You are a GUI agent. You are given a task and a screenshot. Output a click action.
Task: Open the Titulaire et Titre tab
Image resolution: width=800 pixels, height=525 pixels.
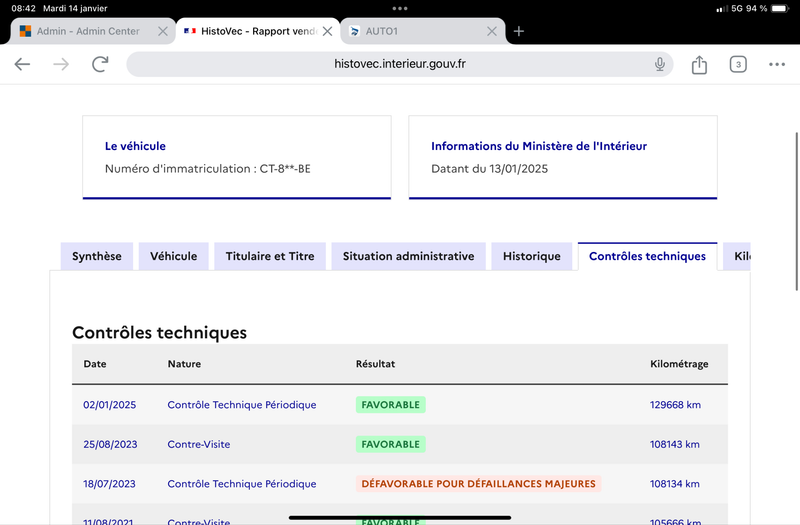coord(270,256)
